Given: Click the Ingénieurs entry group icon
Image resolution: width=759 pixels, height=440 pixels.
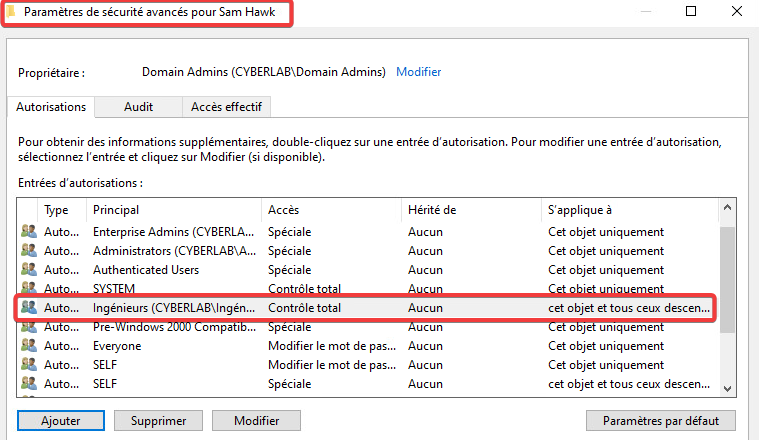Looking at the screenshot, I should coord(28,308).
